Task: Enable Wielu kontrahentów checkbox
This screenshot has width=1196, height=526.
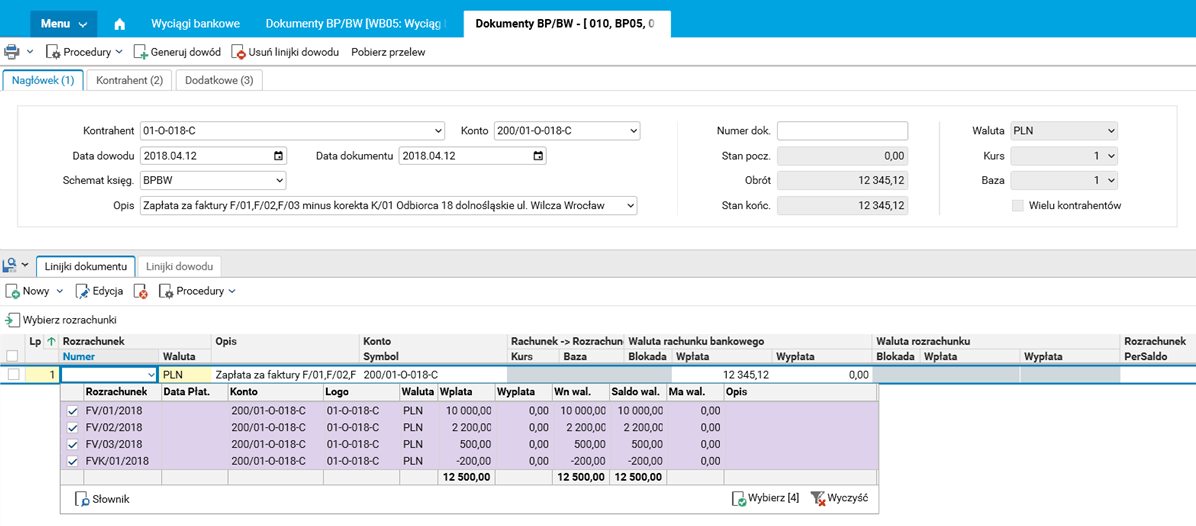Action: coord(1018,206)
